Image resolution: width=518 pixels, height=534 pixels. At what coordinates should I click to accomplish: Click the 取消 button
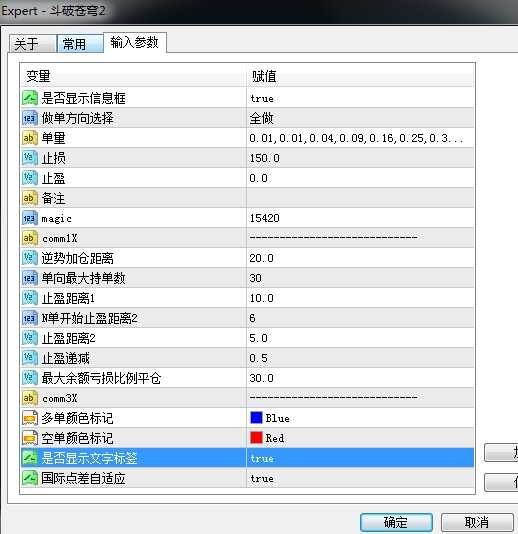point(477,522)
